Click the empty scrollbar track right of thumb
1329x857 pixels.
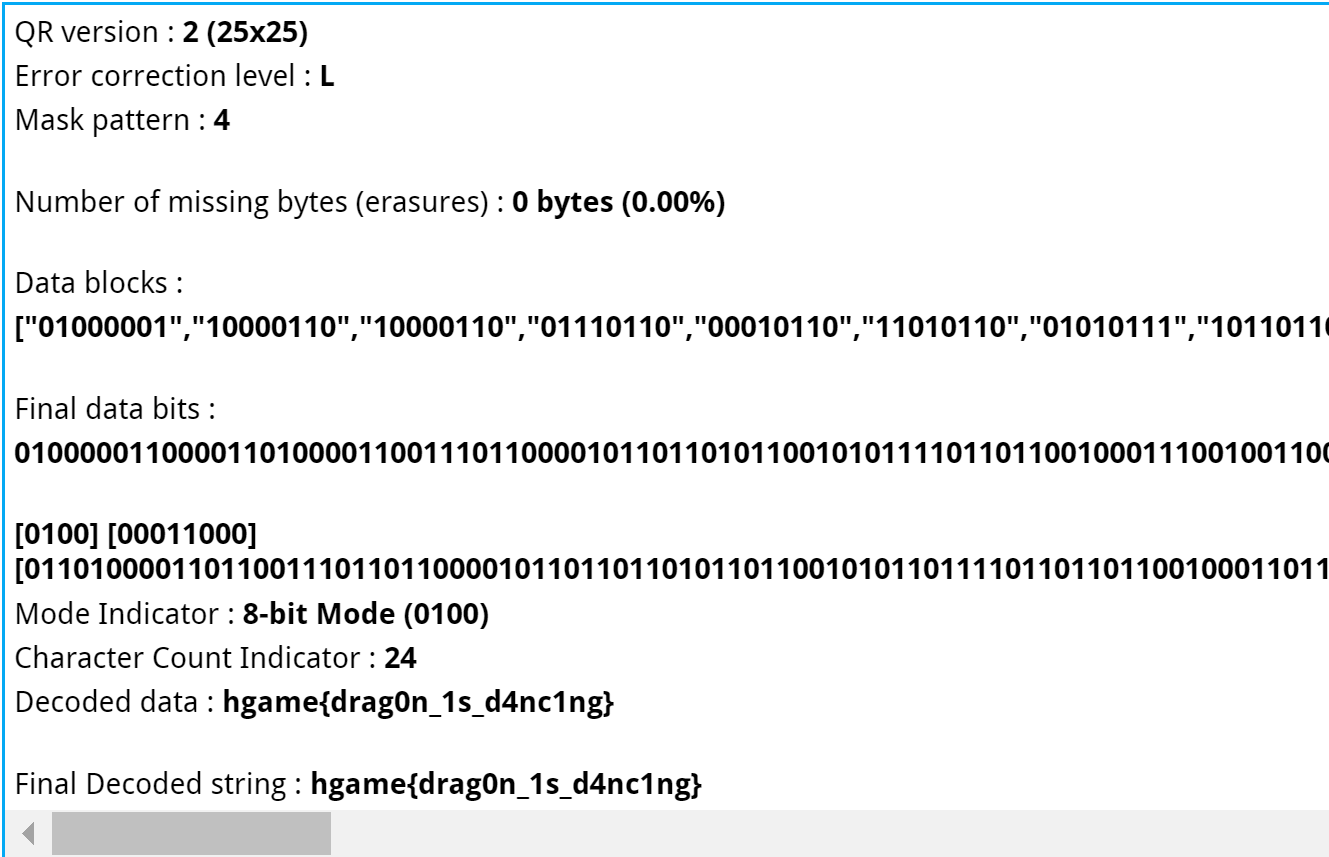tap(800, 833)
